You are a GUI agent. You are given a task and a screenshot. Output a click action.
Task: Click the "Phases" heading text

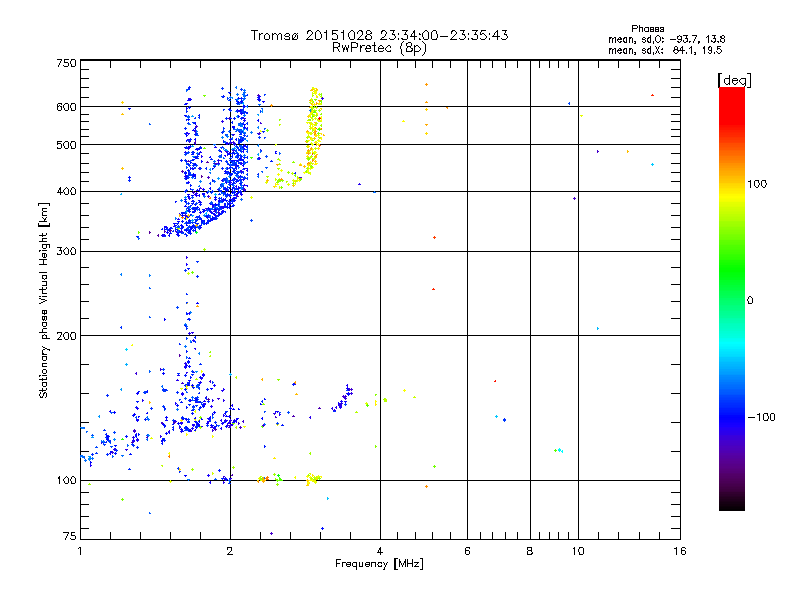point(647,29)
